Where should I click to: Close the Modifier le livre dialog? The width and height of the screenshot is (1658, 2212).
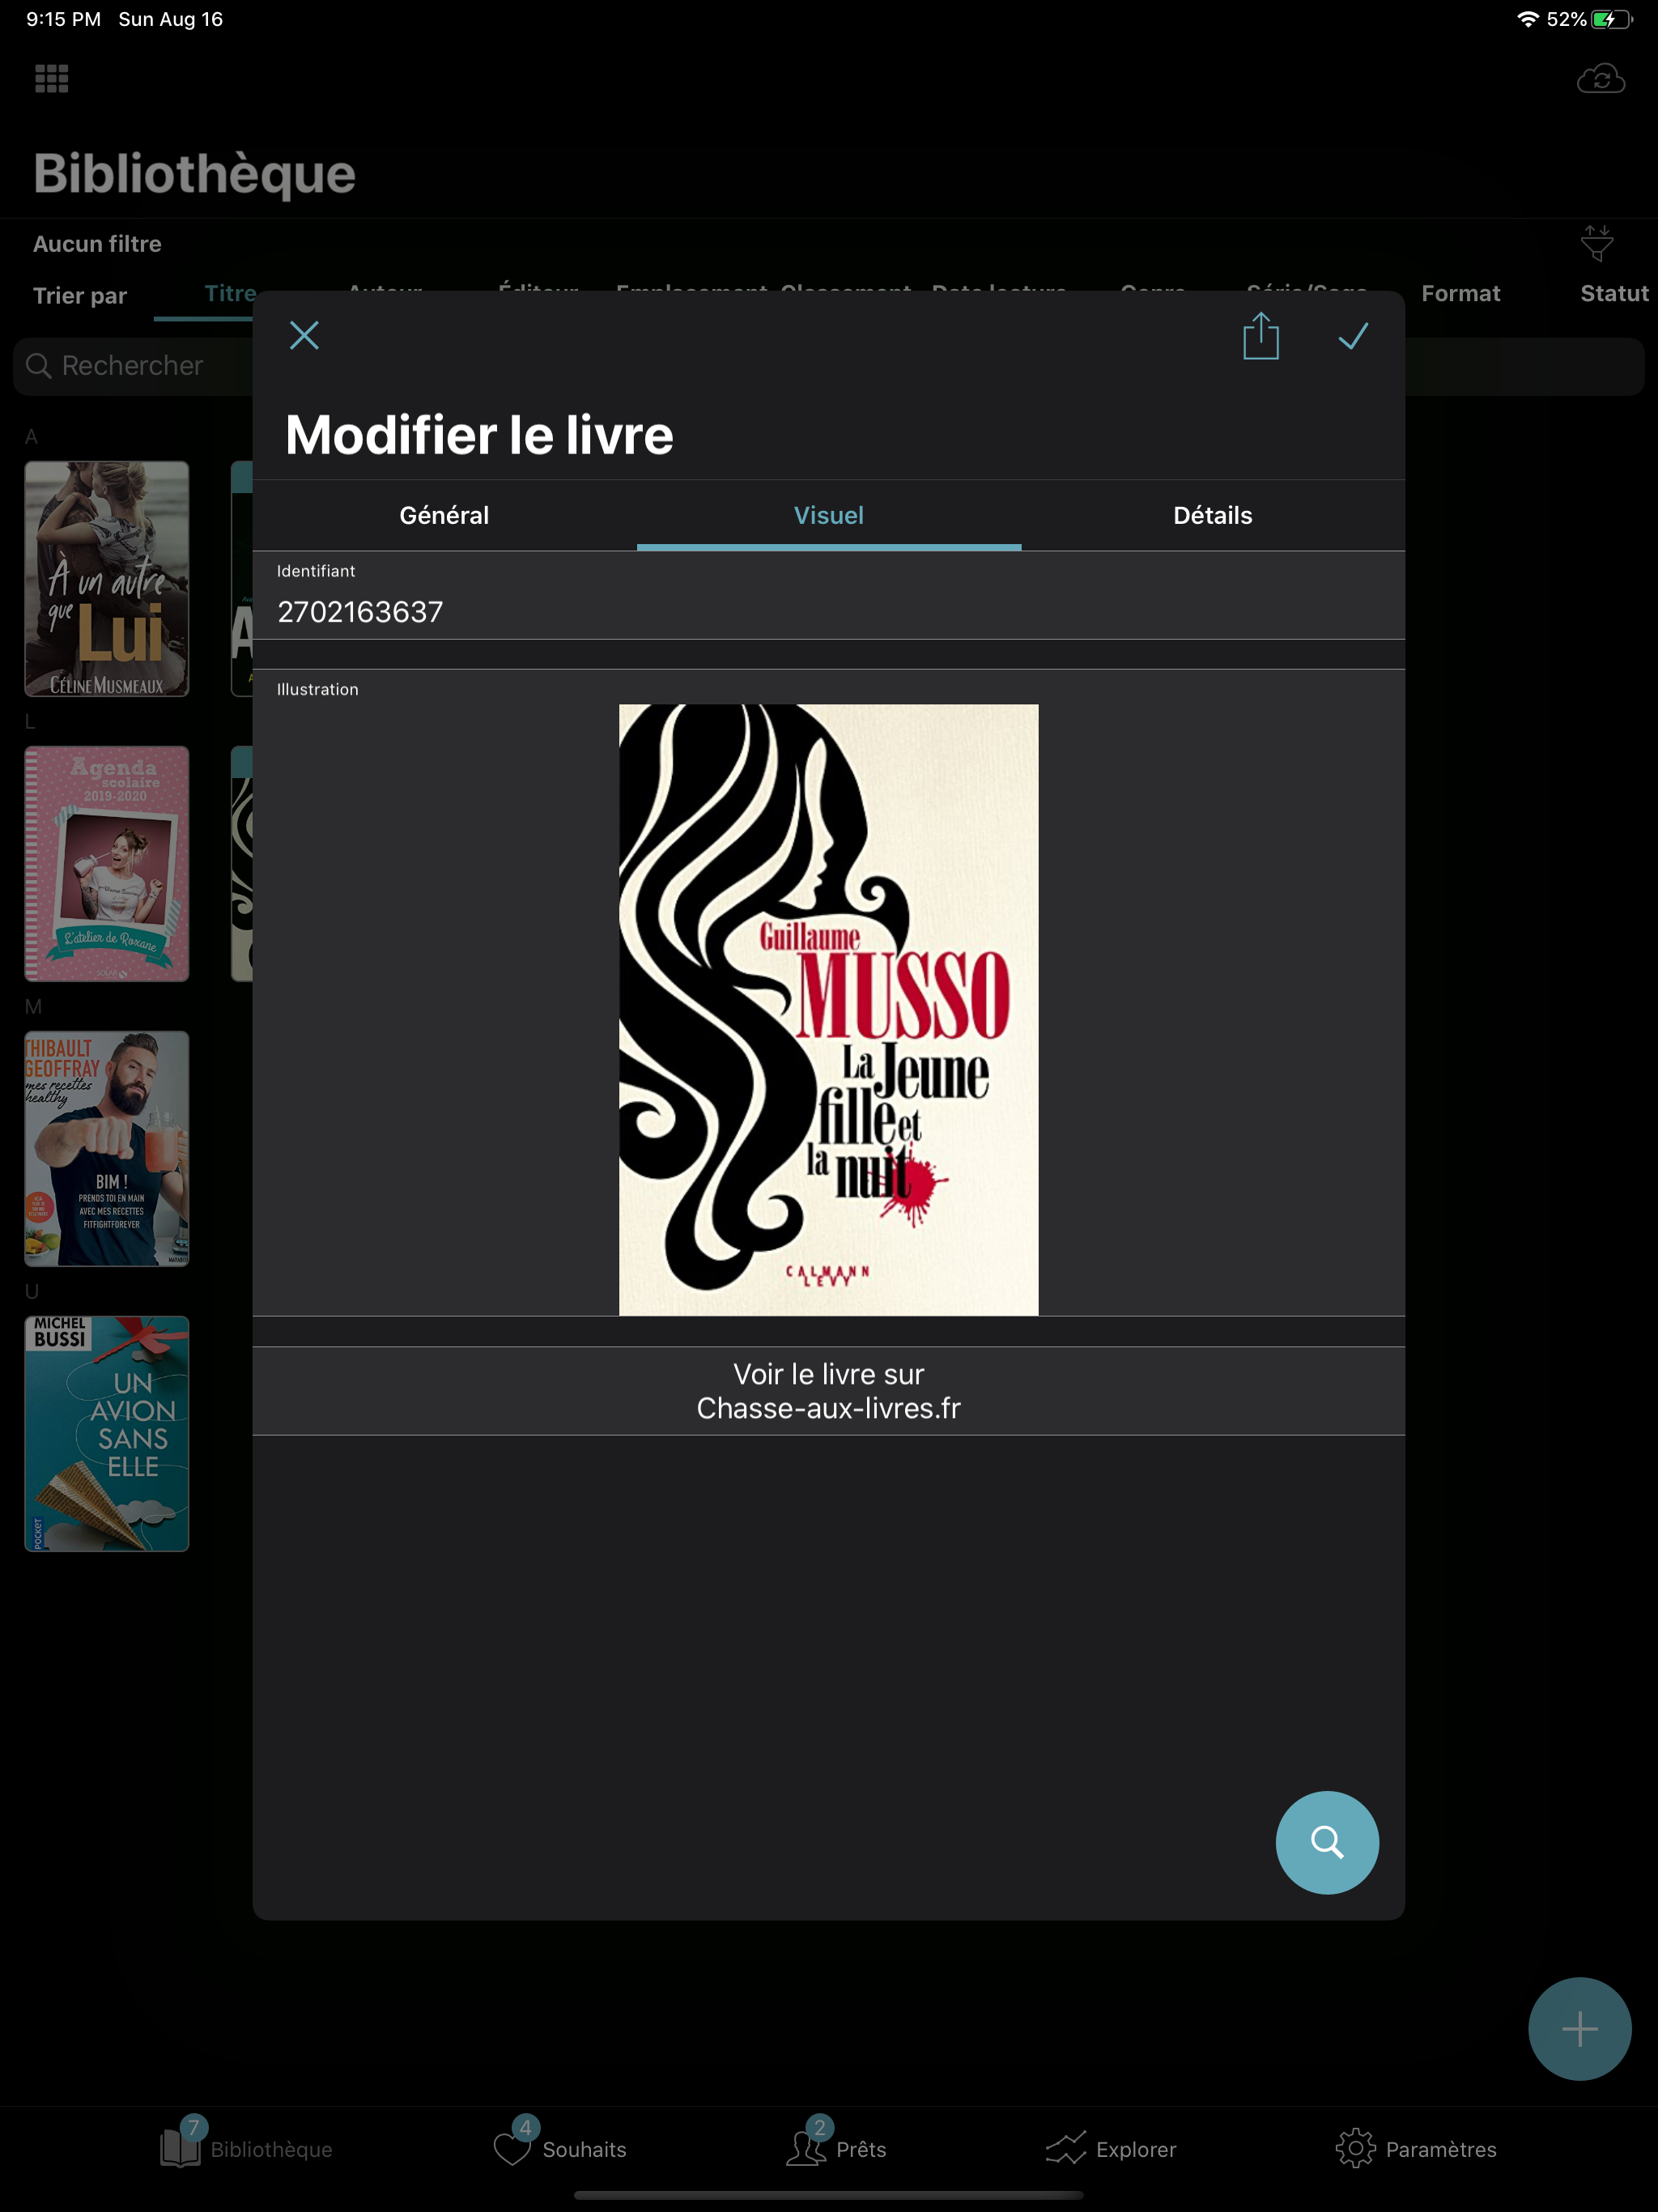pos(304,335)
